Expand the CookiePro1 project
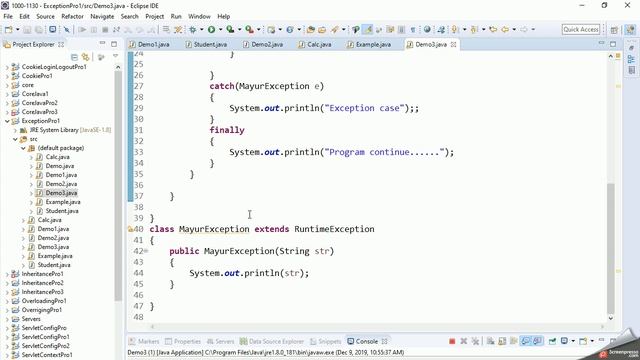640x360 pixels. coord(7,76)
